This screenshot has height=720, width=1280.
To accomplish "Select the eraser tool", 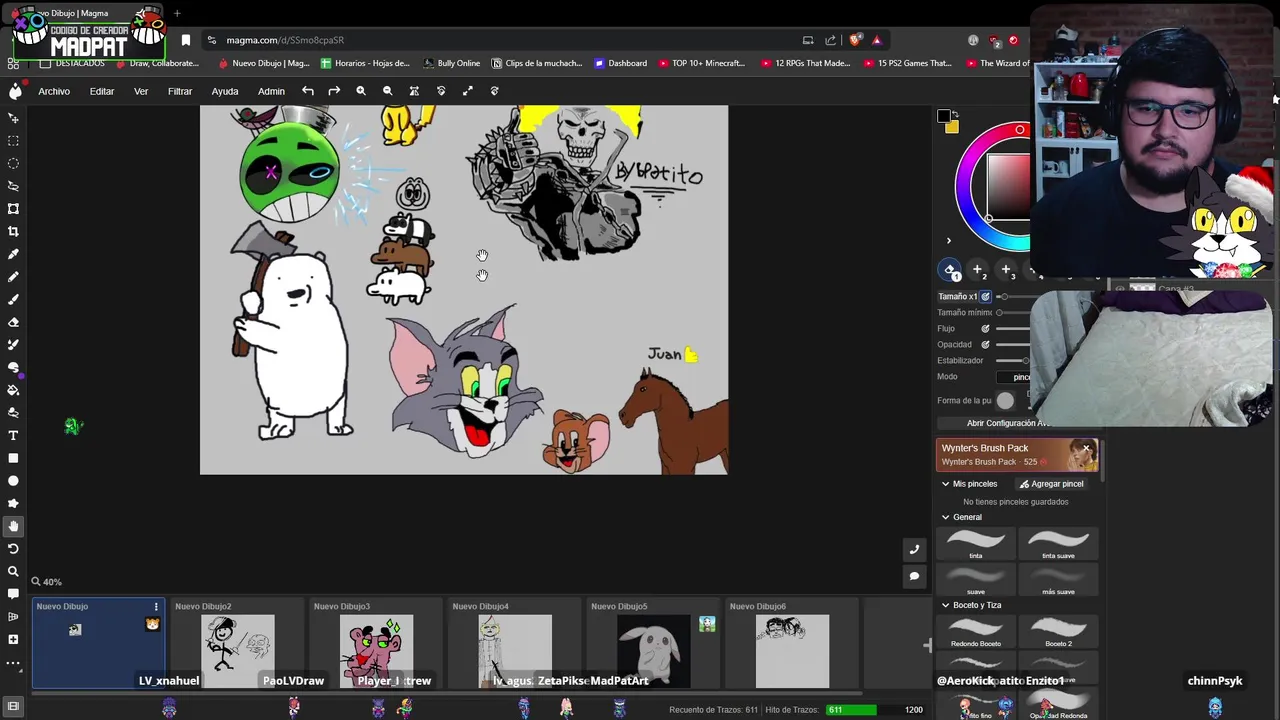I will (x=13, y=322).
